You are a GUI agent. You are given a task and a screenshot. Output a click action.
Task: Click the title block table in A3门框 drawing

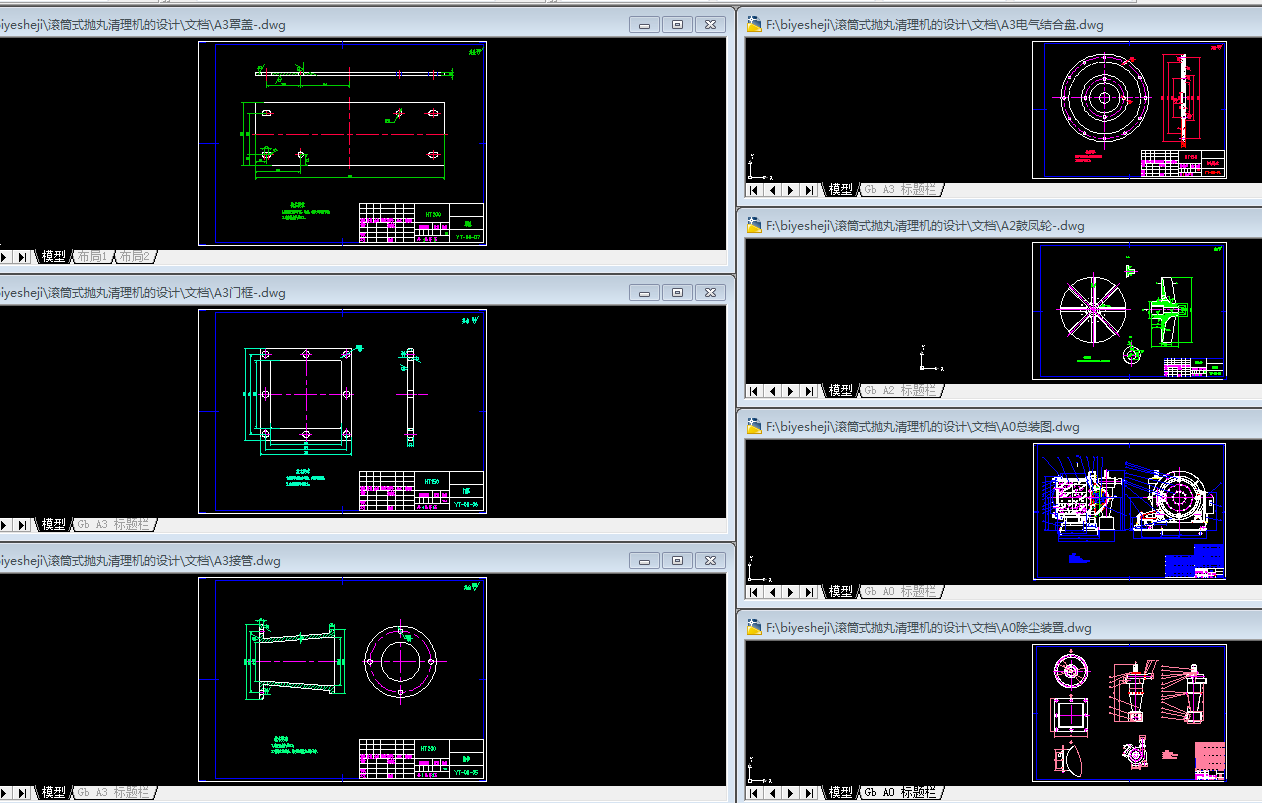421,491
